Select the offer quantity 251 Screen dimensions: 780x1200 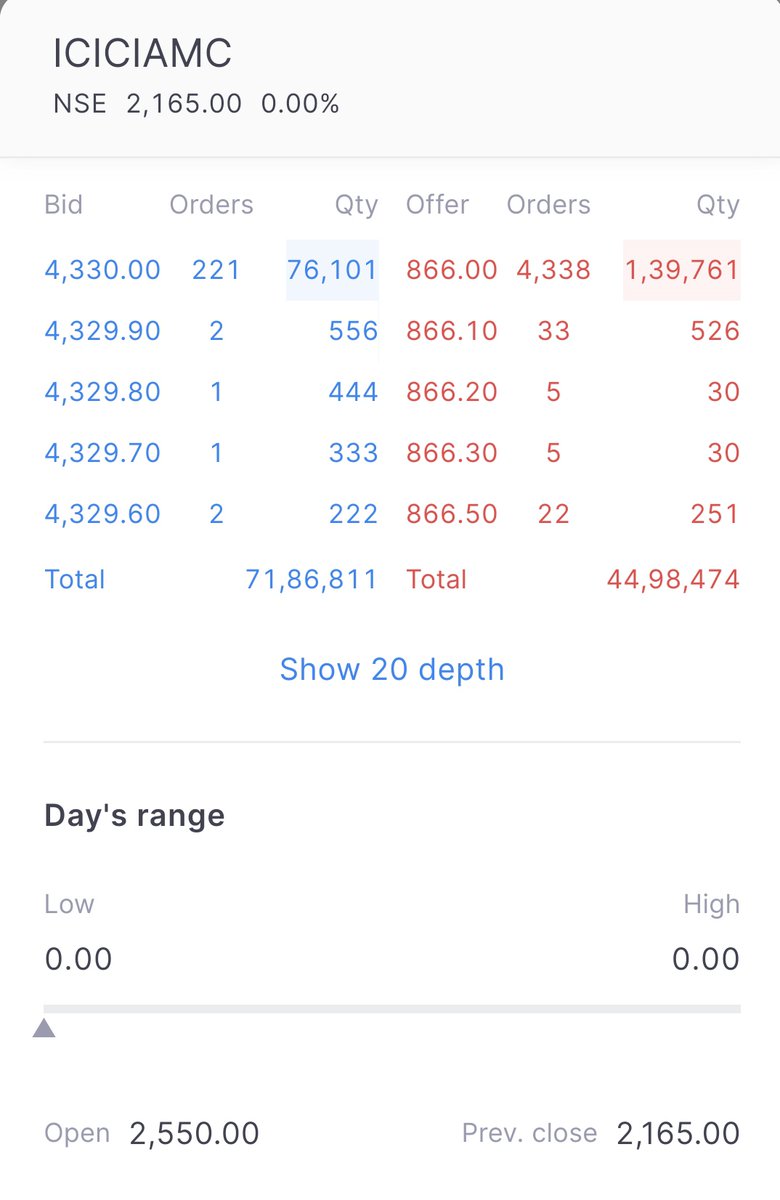pyautogui.click(x=715, y=514)
